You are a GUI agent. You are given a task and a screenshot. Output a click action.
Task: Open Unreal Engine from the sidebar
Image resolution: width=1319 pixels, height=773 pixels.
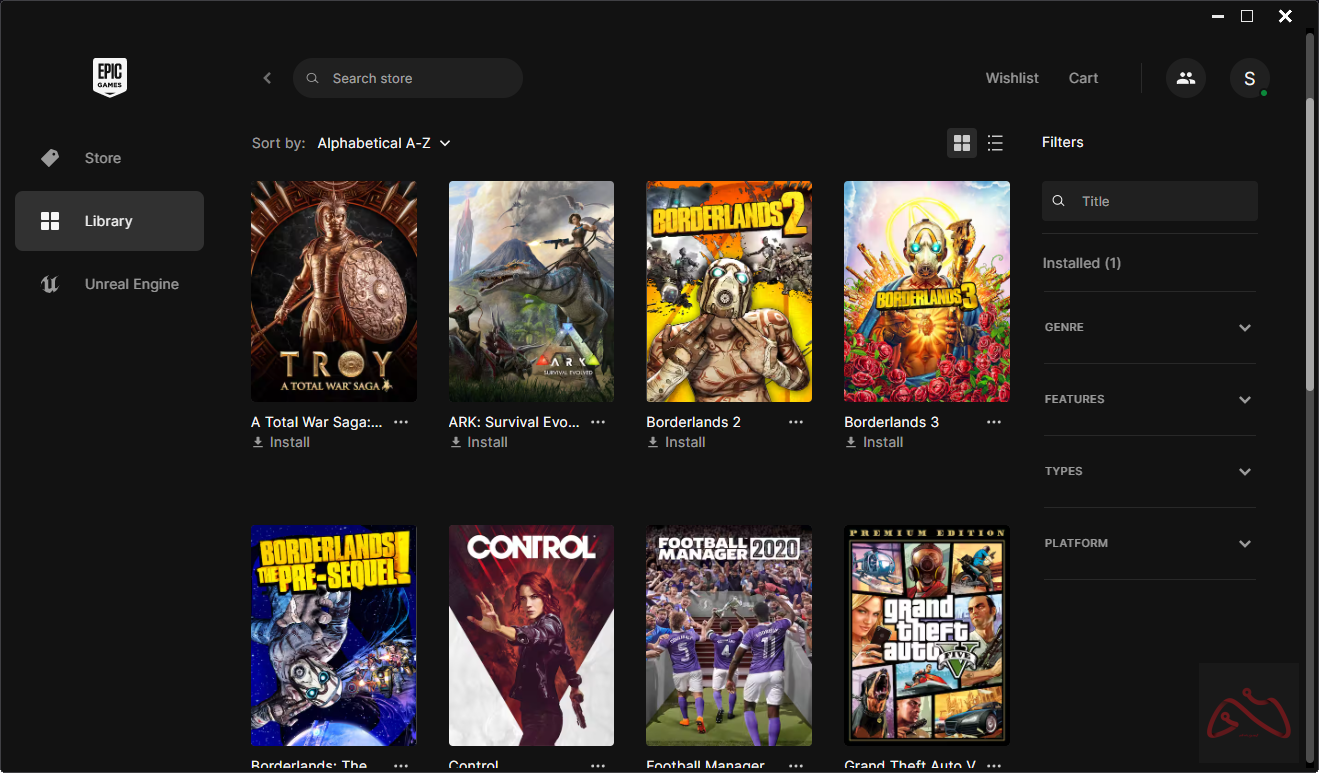click(x=131, y=284)
